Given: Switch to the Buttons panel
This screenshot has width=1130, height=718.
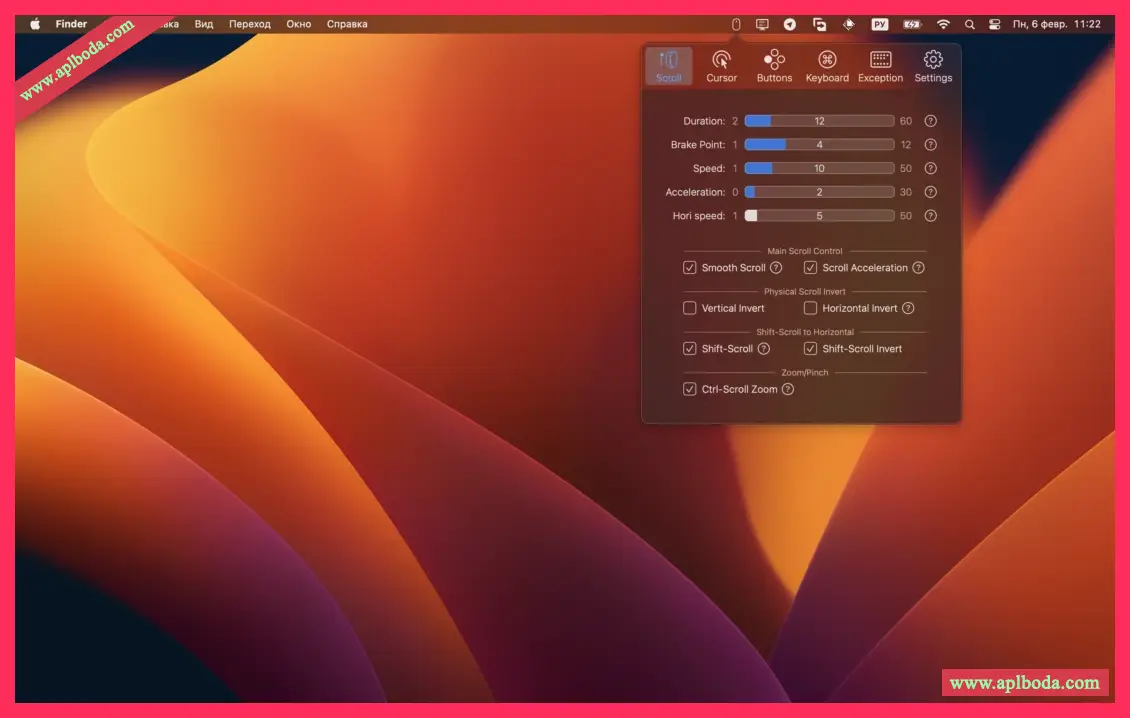Looking at the screenshot, I should [774, 66].
